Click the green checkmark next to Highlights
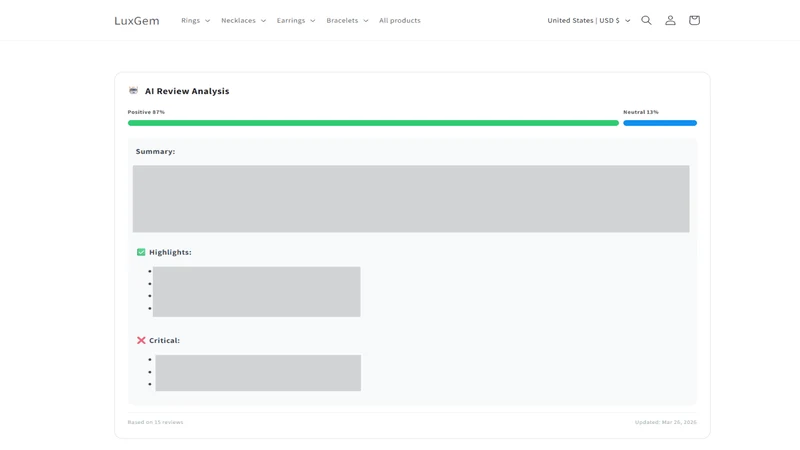800x450 pixels. pos(141,252)
